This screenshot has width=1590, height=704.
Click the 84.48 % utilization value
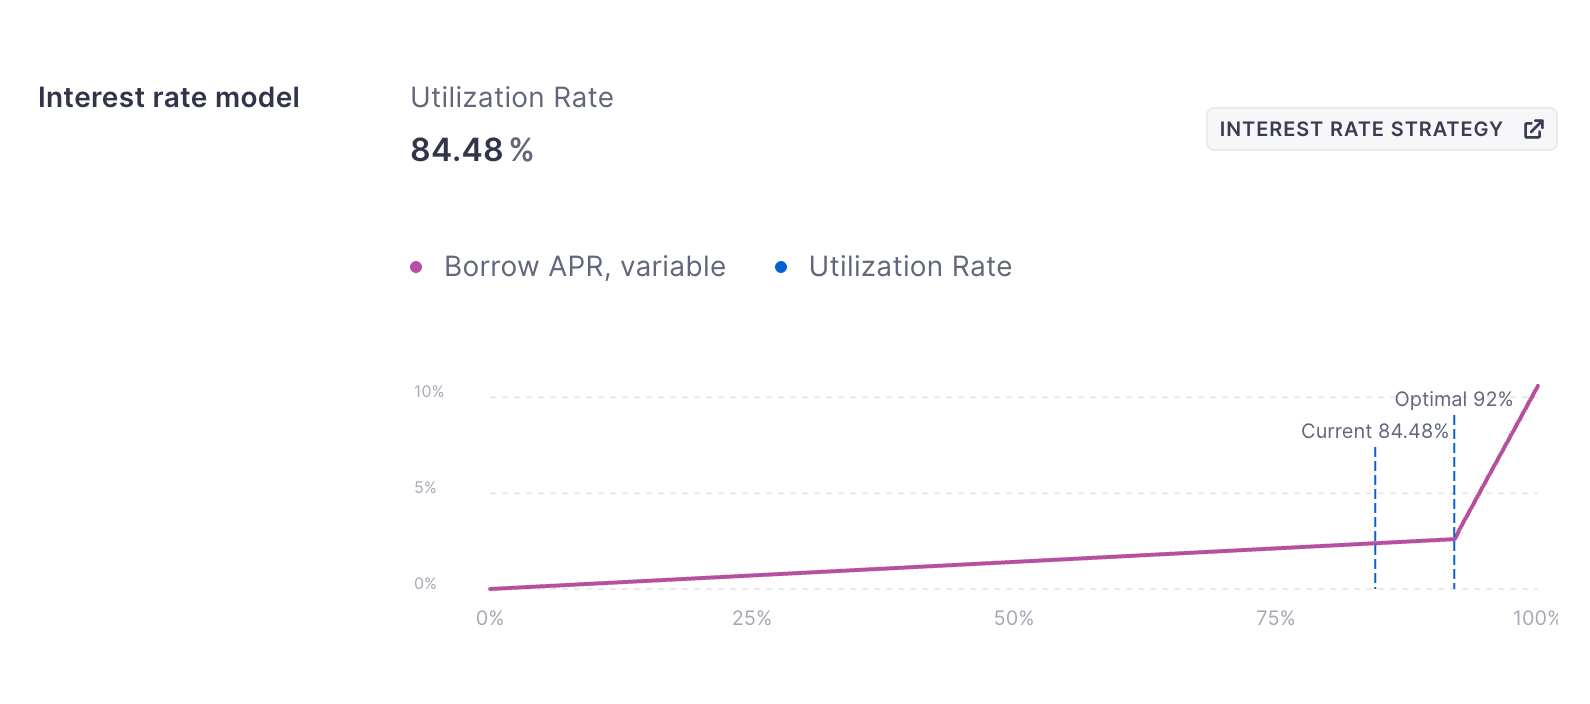(471, 150)
